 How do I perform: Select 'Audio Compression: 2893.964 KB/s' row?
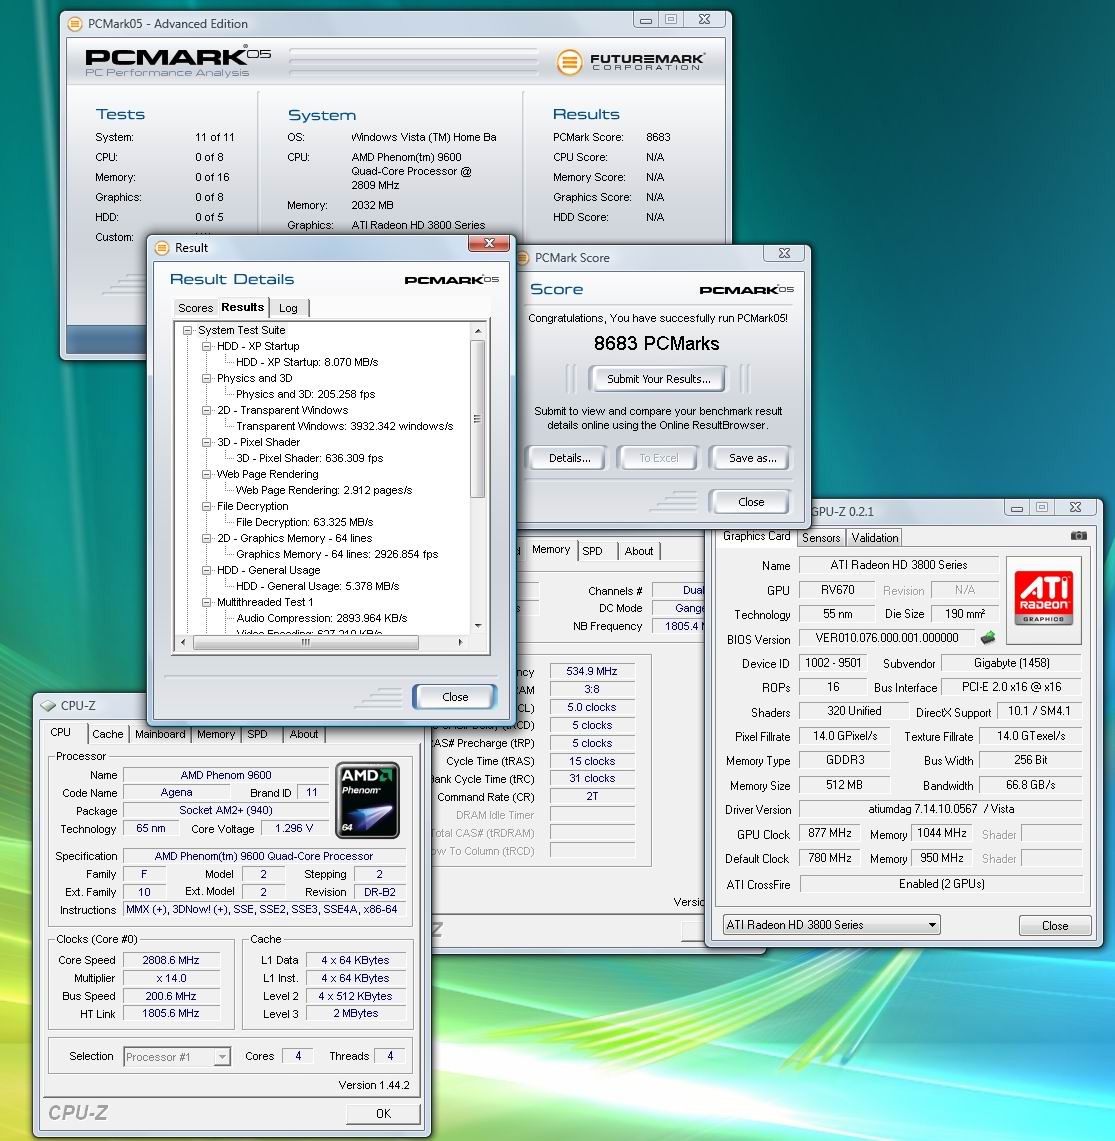(x=322, y=619)
